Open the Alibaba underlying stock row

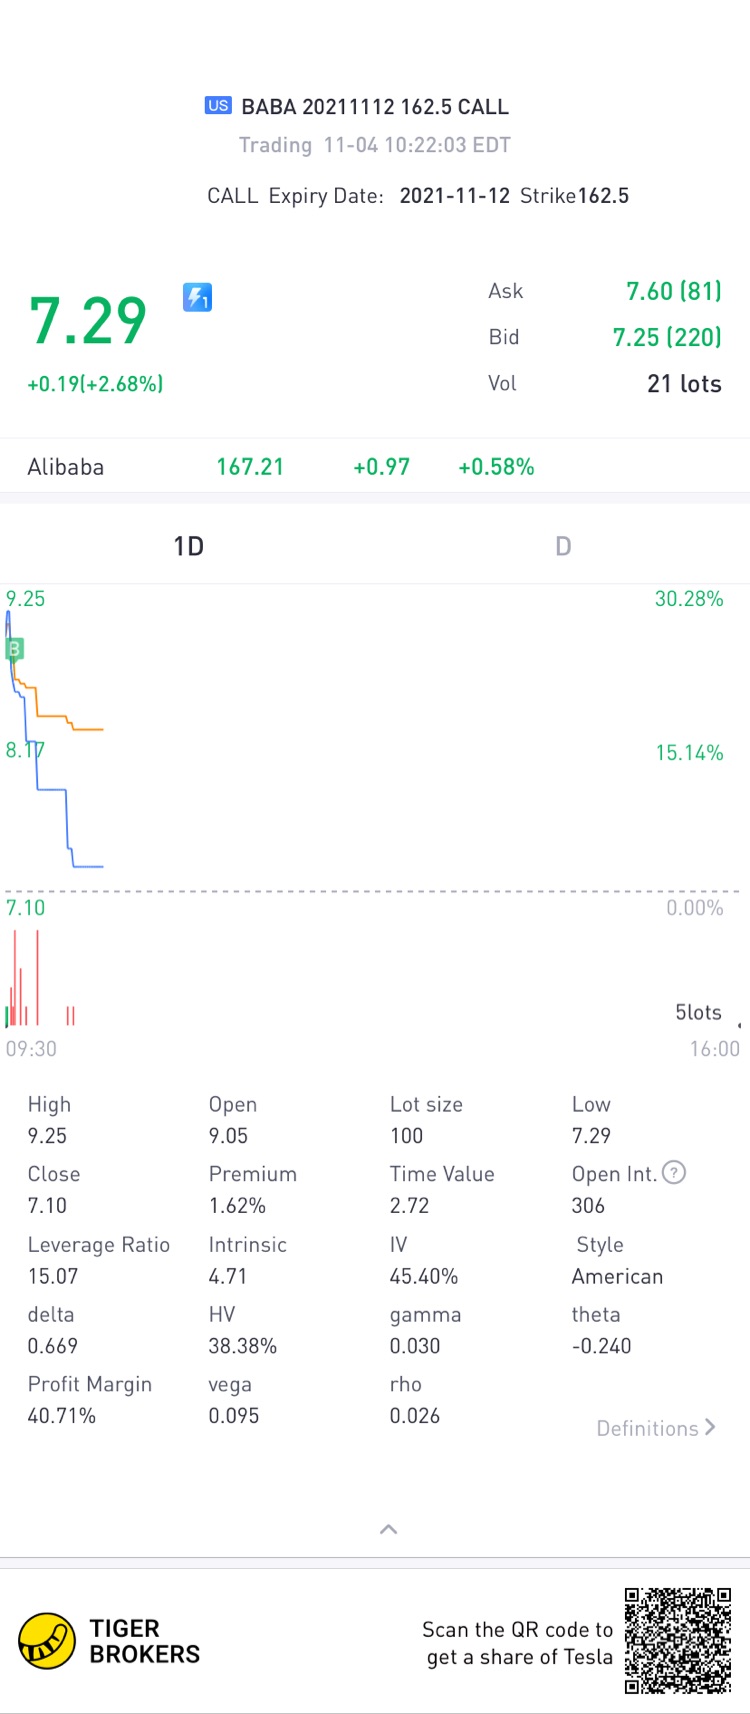click(x=375, y=467)
